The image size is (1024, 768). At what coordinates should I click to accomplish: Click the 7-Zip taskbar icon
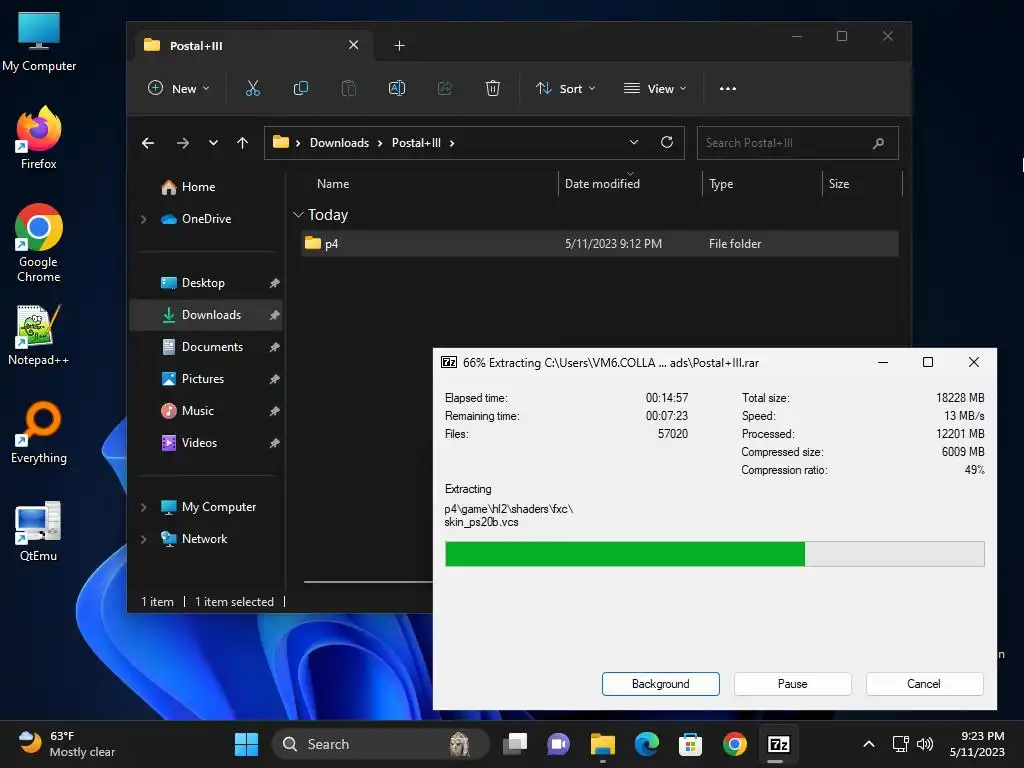coord(778,744)
